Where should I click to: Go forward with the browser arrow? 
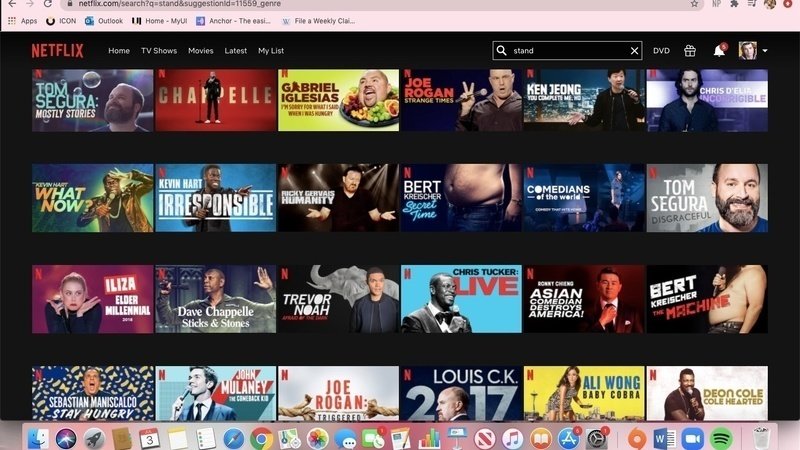(x=30, y=4)
